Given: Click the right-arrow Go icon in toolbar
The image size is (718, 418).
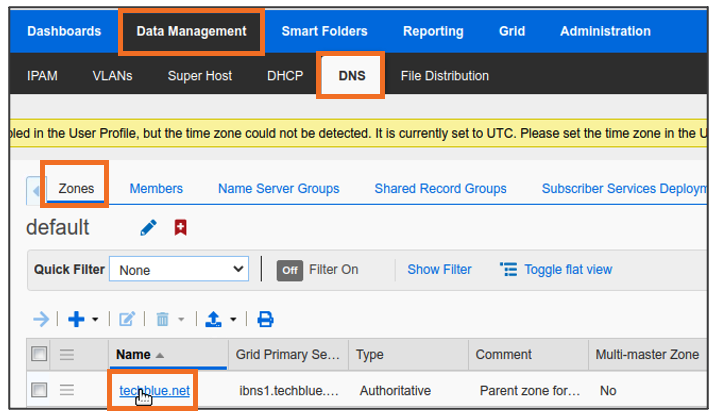Looking at the screenshot, I should coord(41,319).
